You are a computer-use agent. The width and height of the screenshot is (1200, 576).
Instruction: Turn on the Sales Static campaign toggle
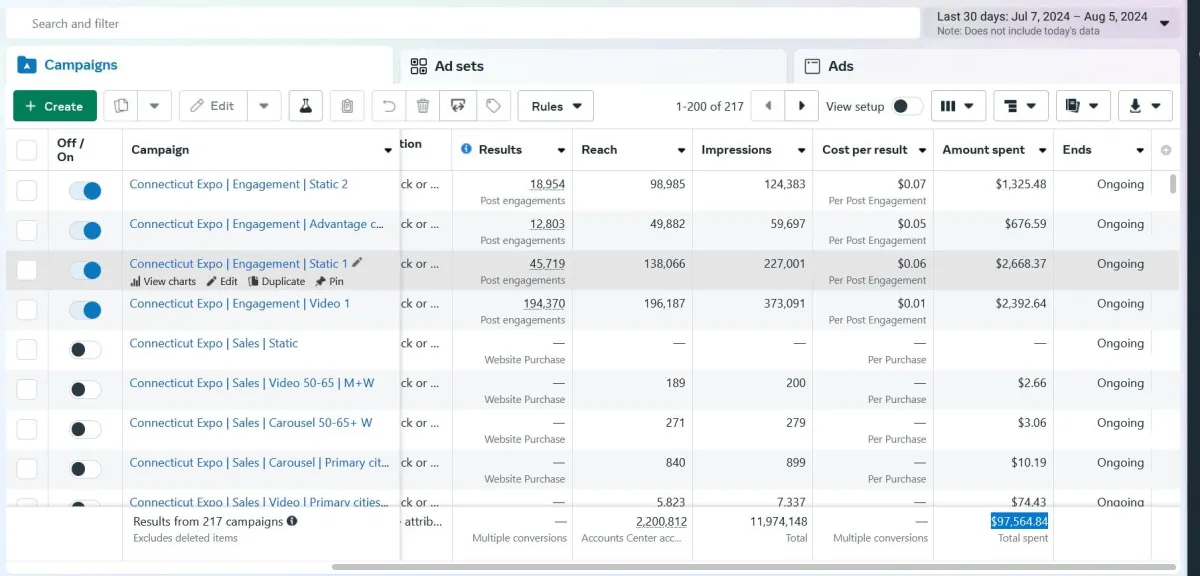(85, 350)
